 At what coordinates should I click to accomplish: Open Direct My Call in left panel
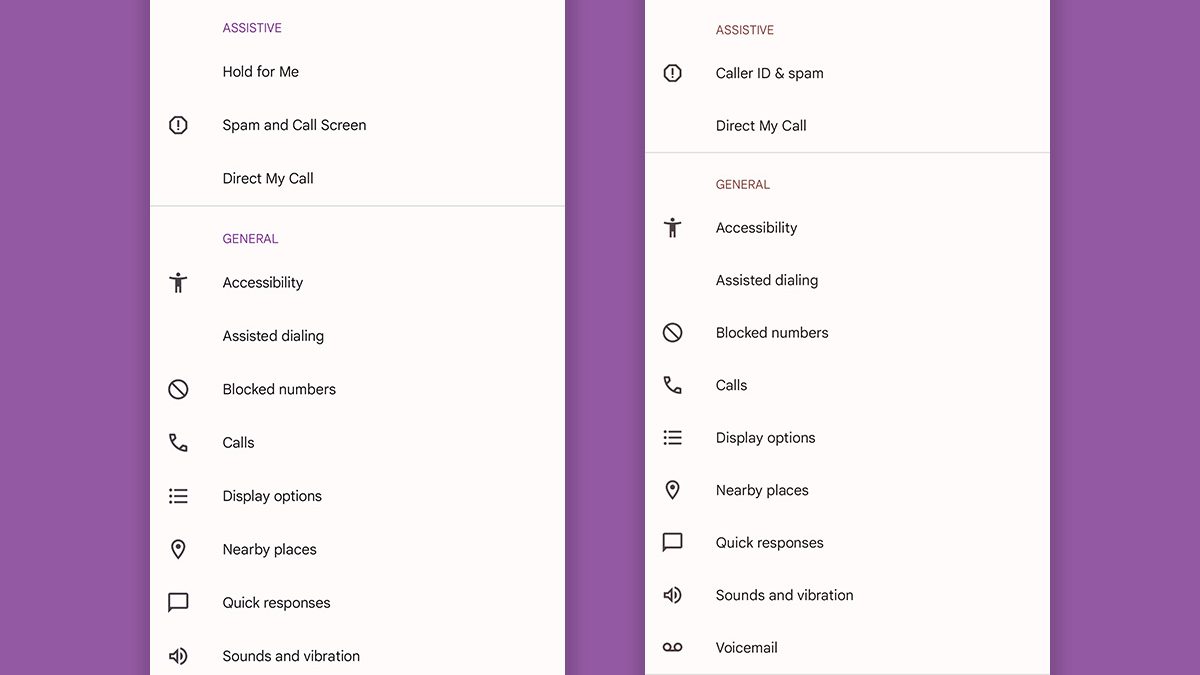pyautogui.click(x=268, y=179)
